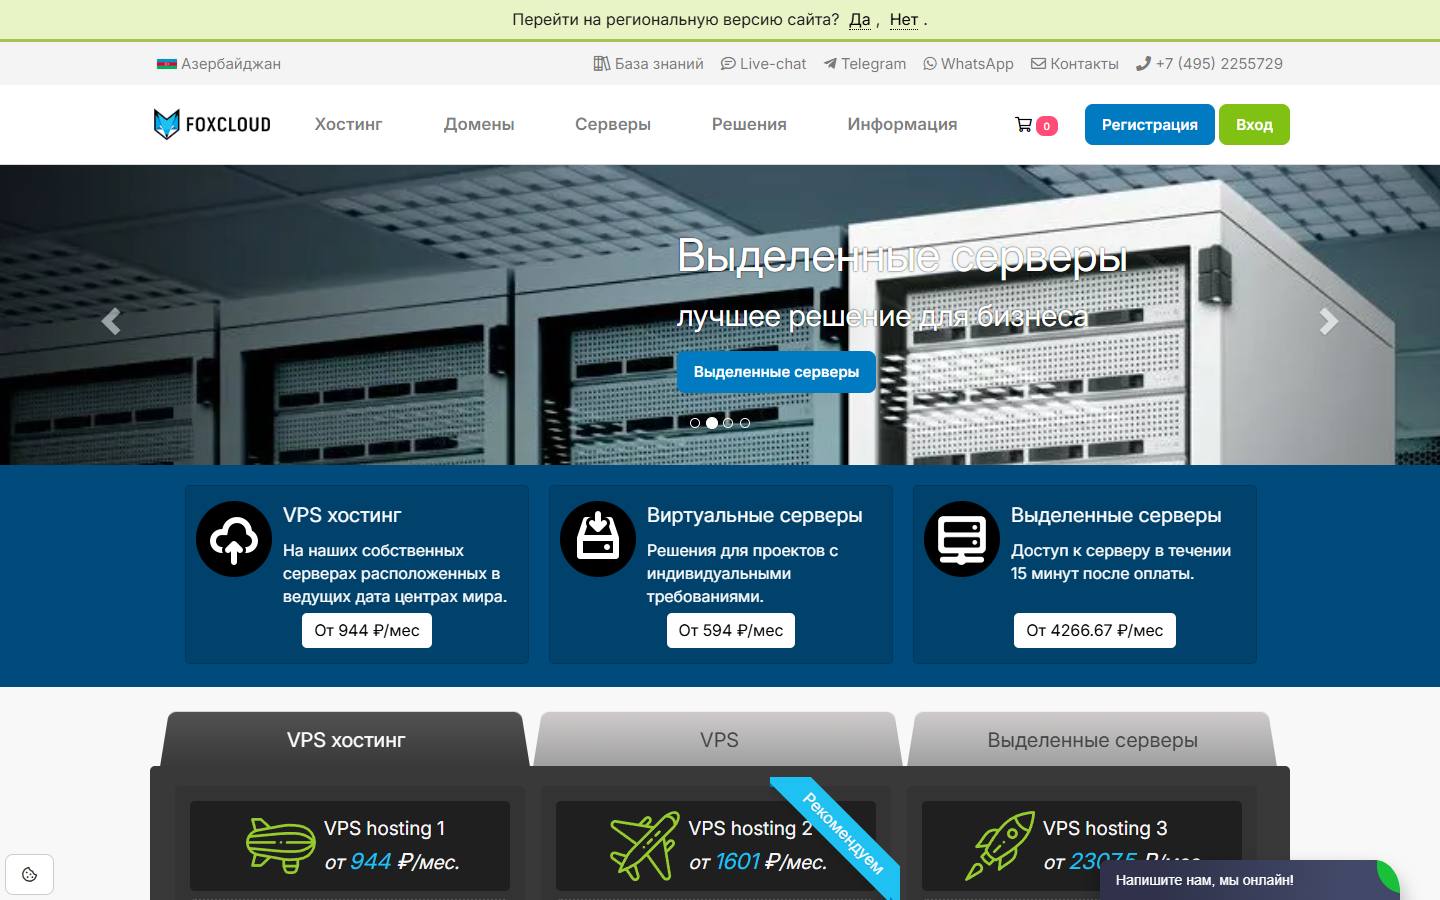Click Нет to decline regional version
This screenshot has width=1440, height=900.
coord(904,20)
